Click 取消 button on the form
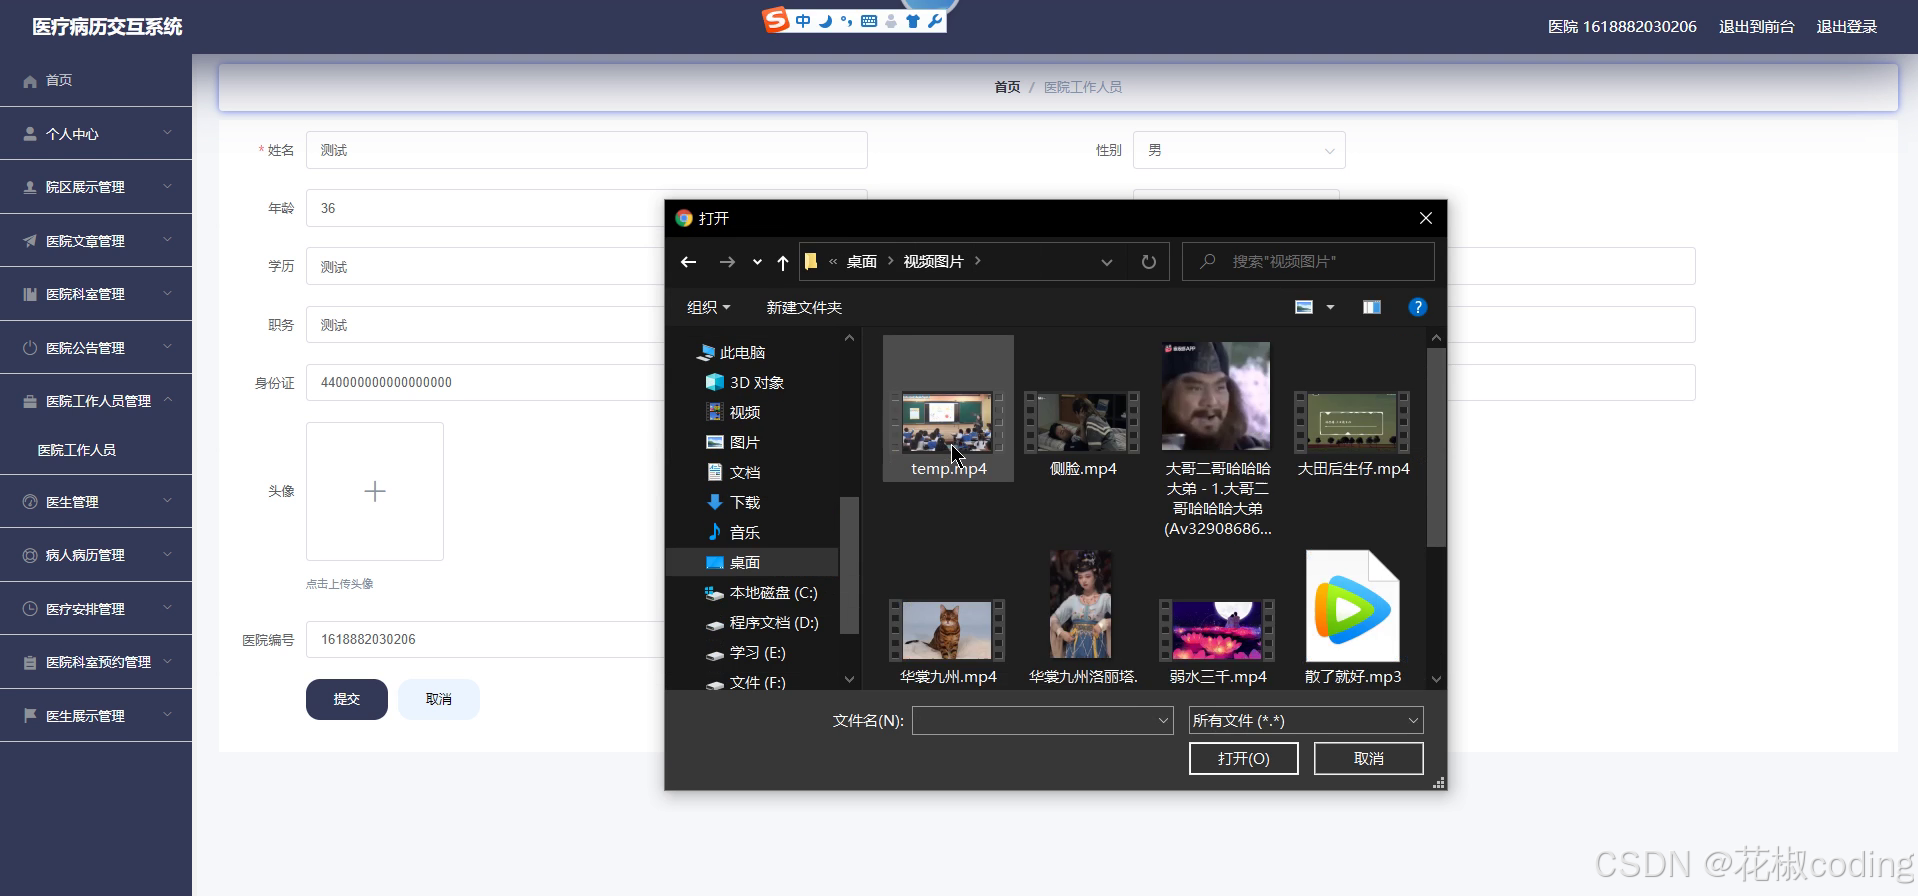 pyautogui.click(x=439, y=699)
